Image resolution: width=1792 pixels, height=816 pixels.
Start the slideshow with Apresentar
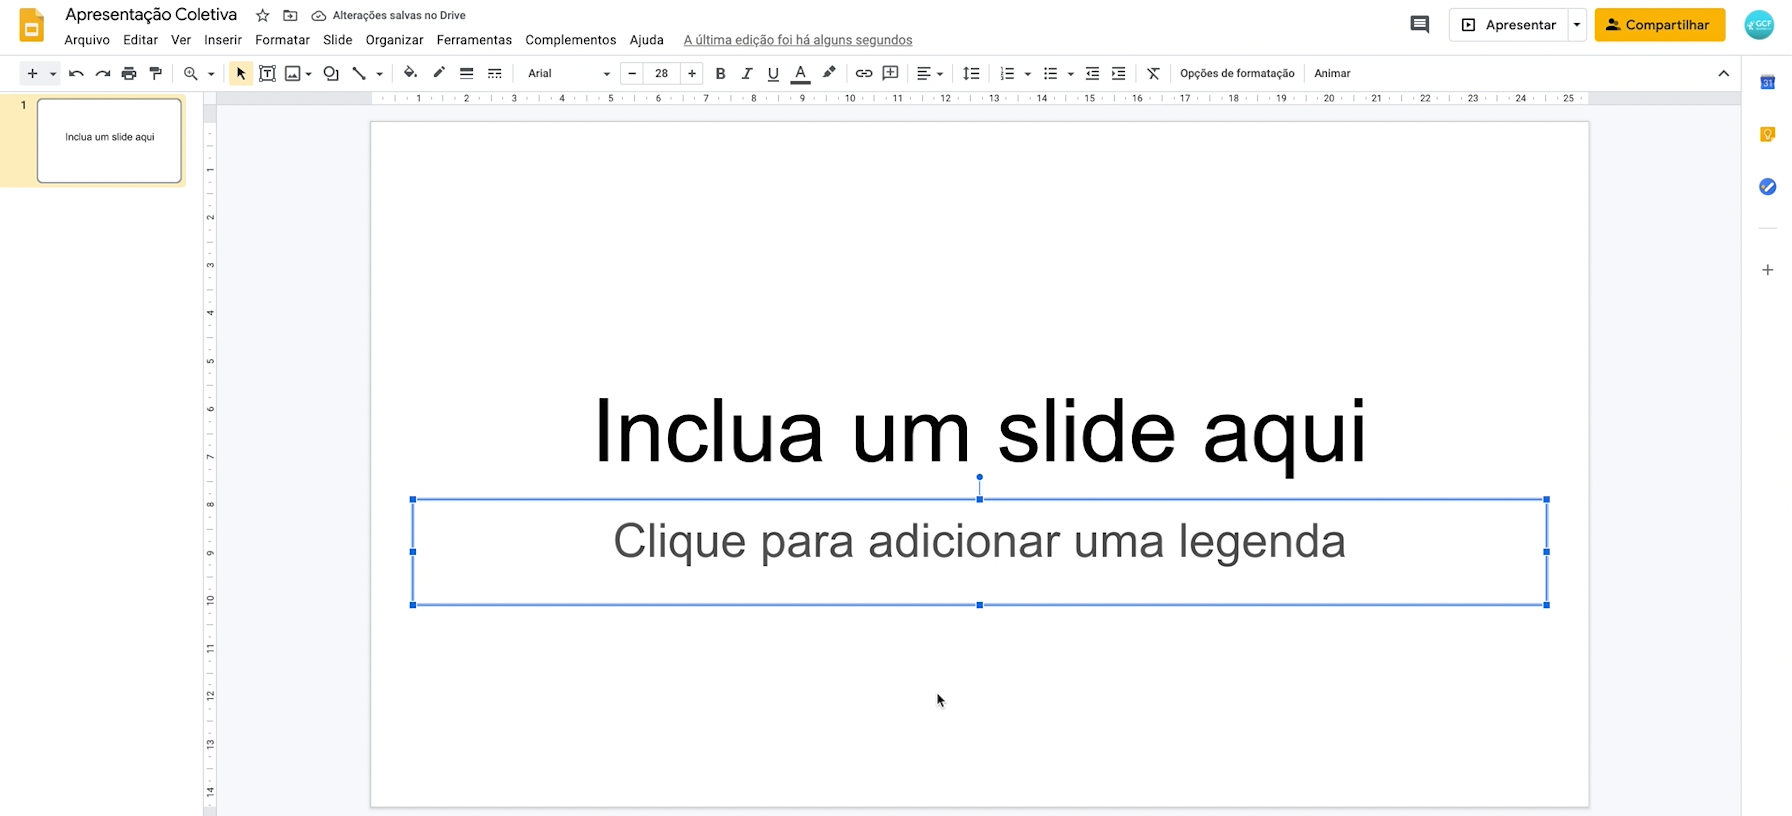(1509, 25)
